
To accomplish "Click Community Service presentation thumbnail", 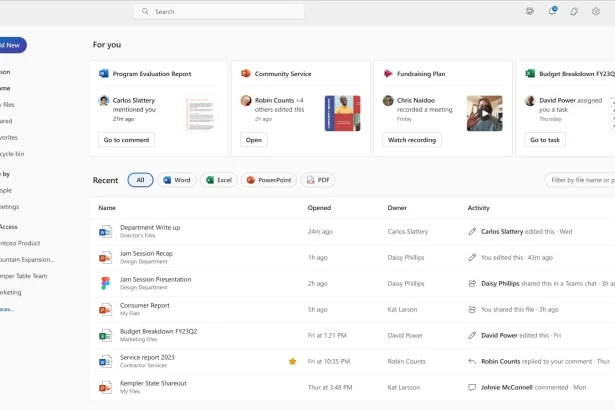I will [342, 113].
